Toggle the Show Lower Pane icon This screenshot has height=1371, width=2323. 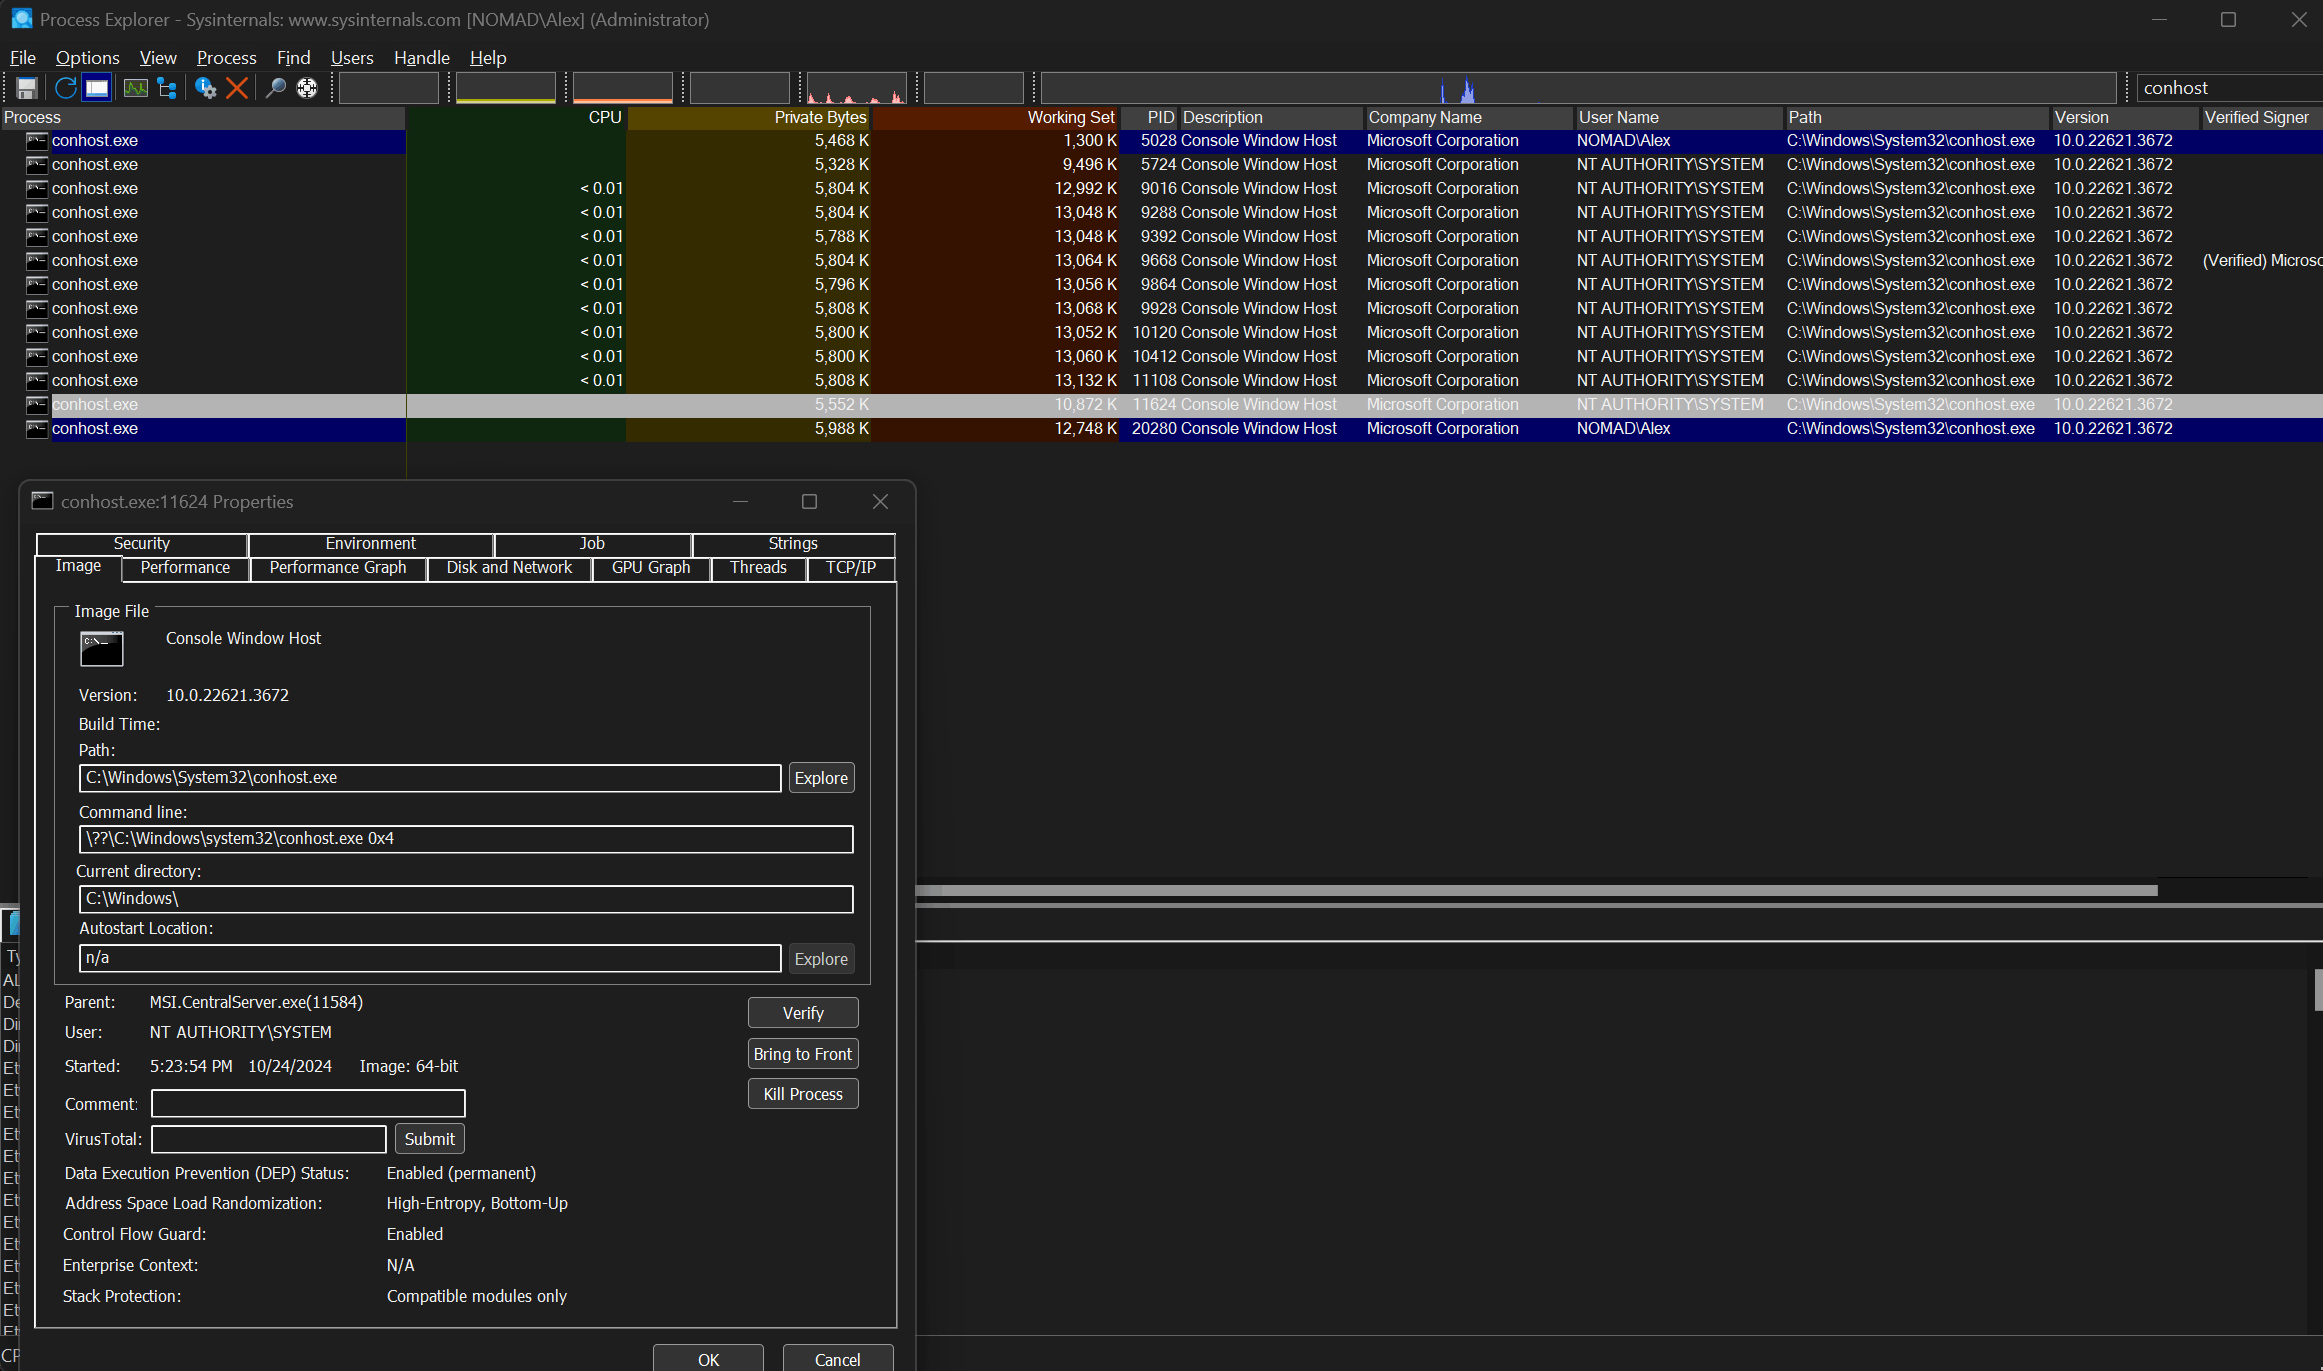click(x=97, y=88)
